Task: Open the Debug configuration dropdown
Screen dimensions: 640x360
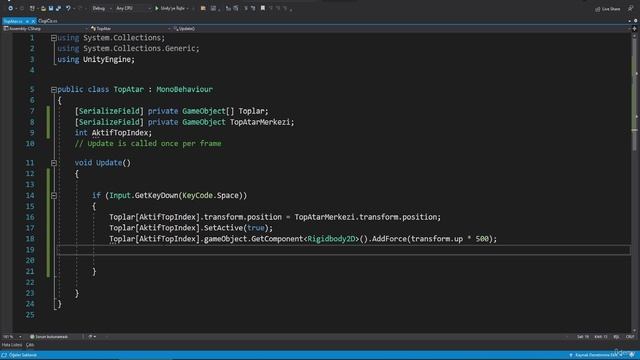Action: tap(101, 8)
